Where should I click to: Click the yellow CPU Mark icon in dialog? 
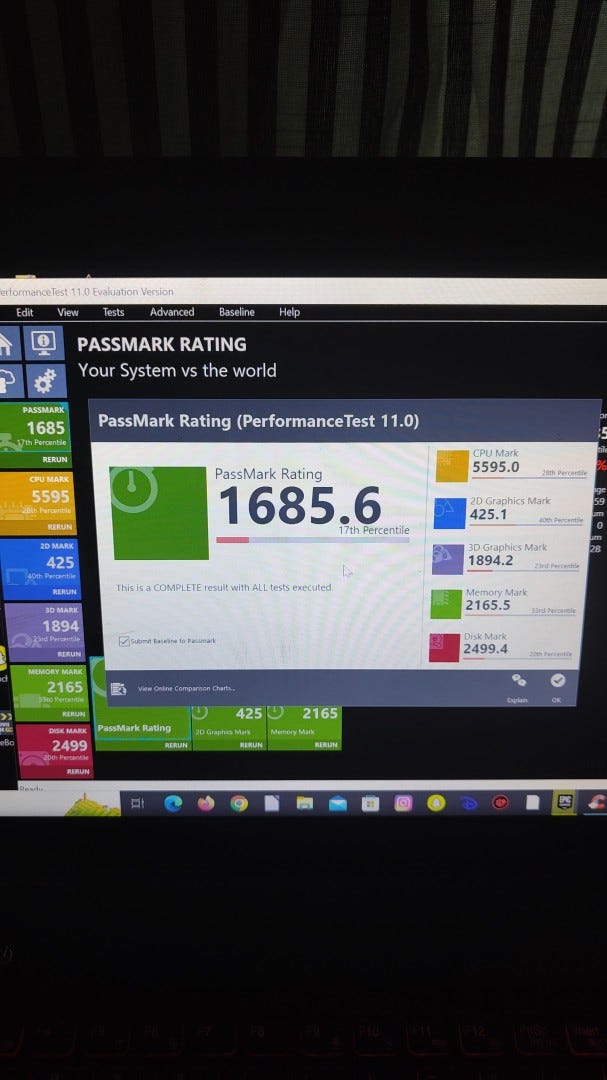452,466
